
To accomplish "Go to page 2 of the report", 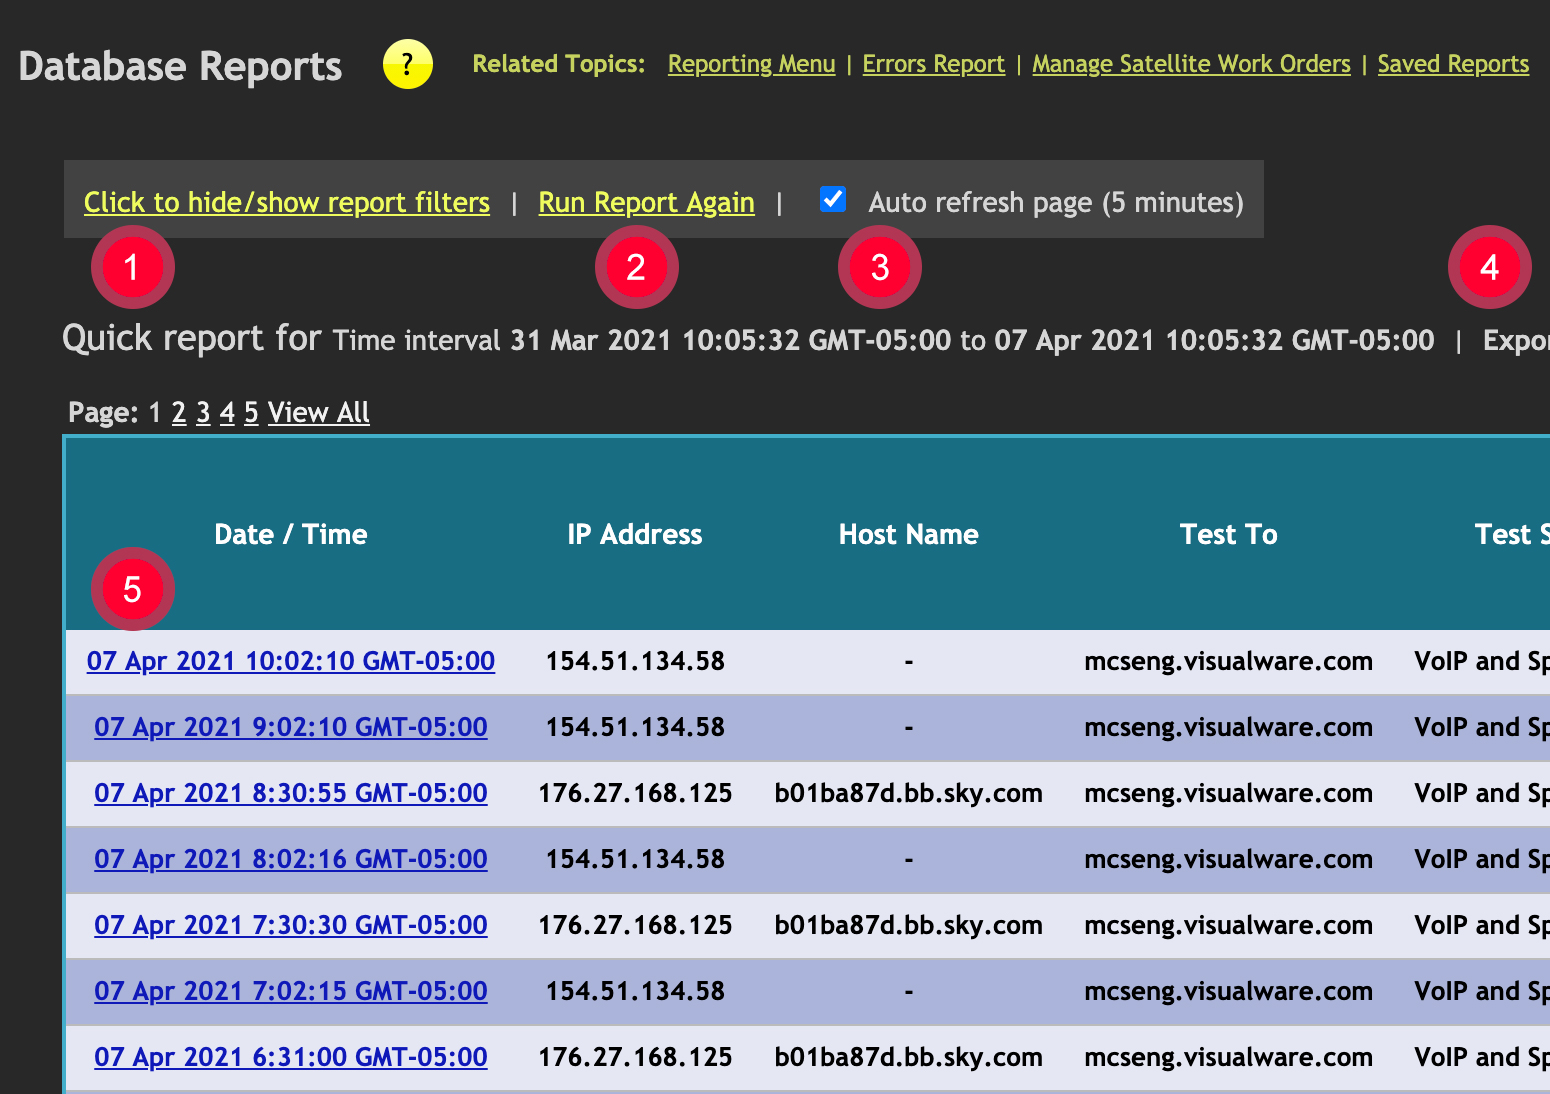I will tap(178, 412).
